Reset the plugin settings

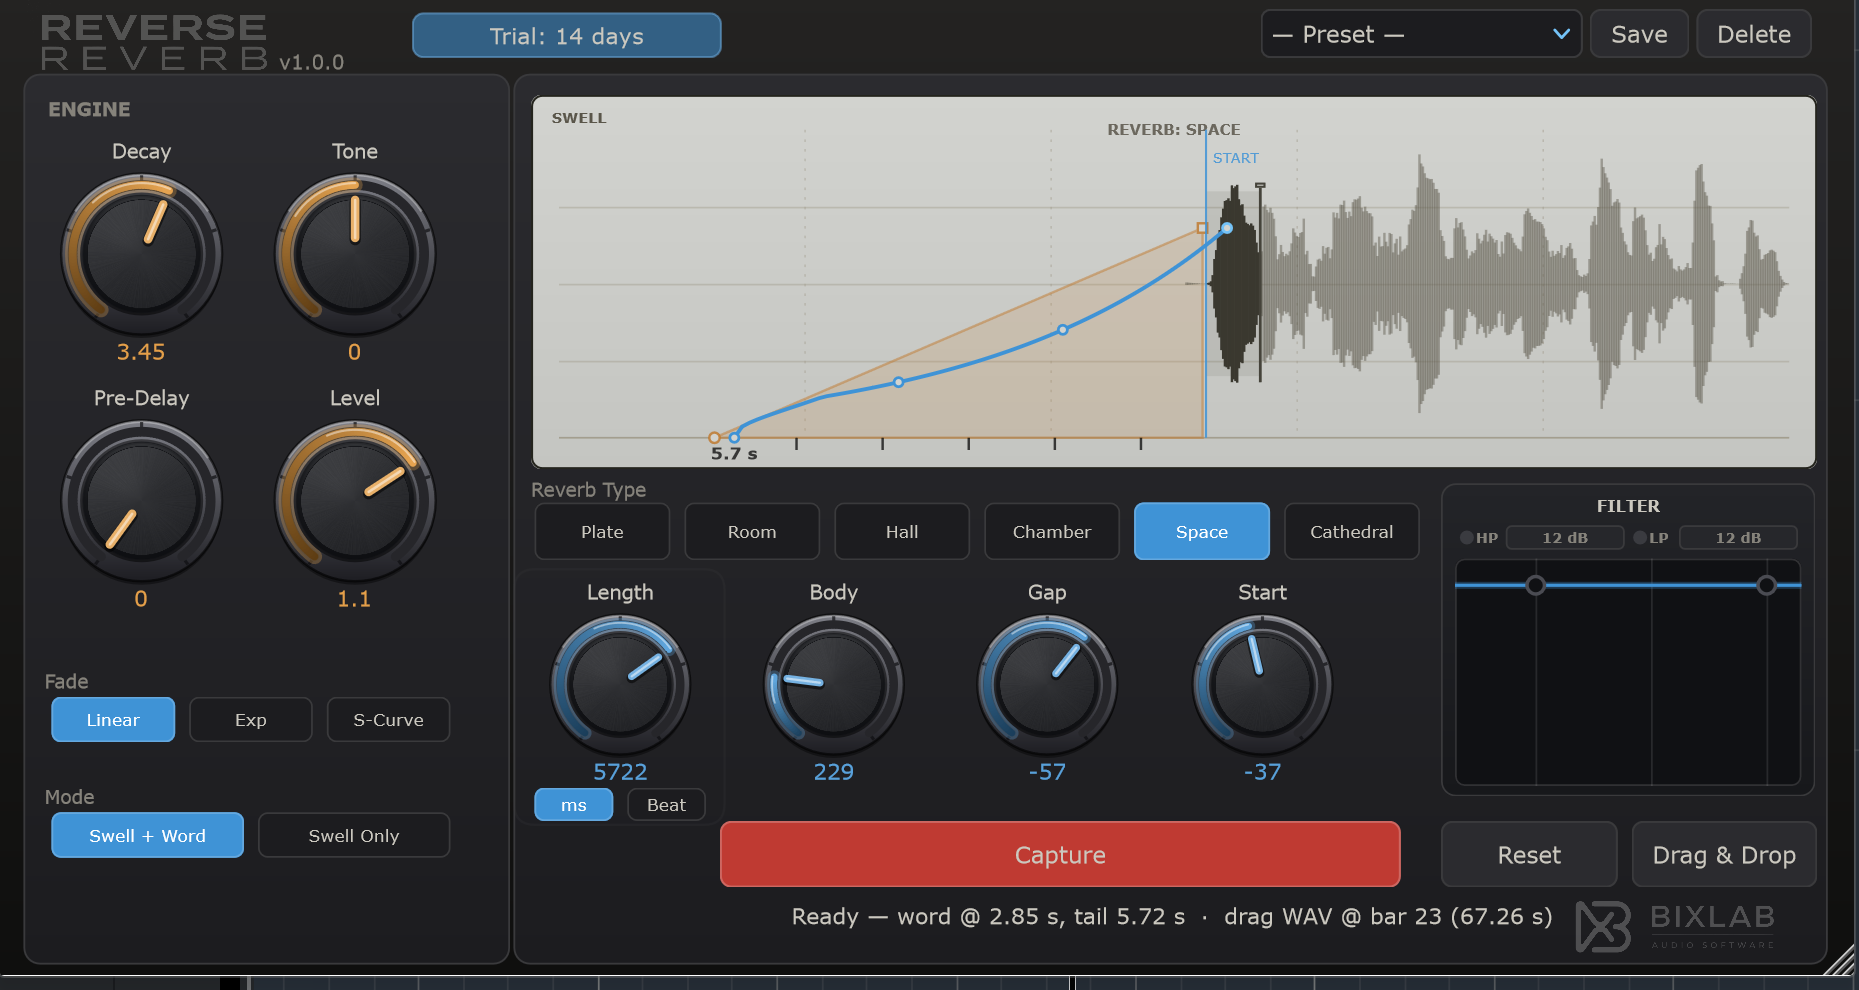[x=1529, y=855]
